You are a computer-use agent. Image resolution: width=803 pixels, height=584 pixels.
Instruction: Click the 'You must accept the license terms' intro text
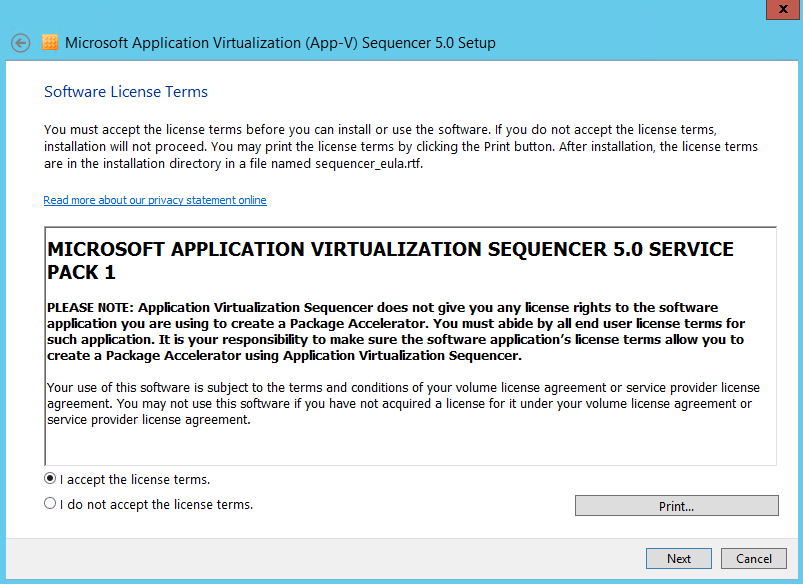tap(401, 147)
